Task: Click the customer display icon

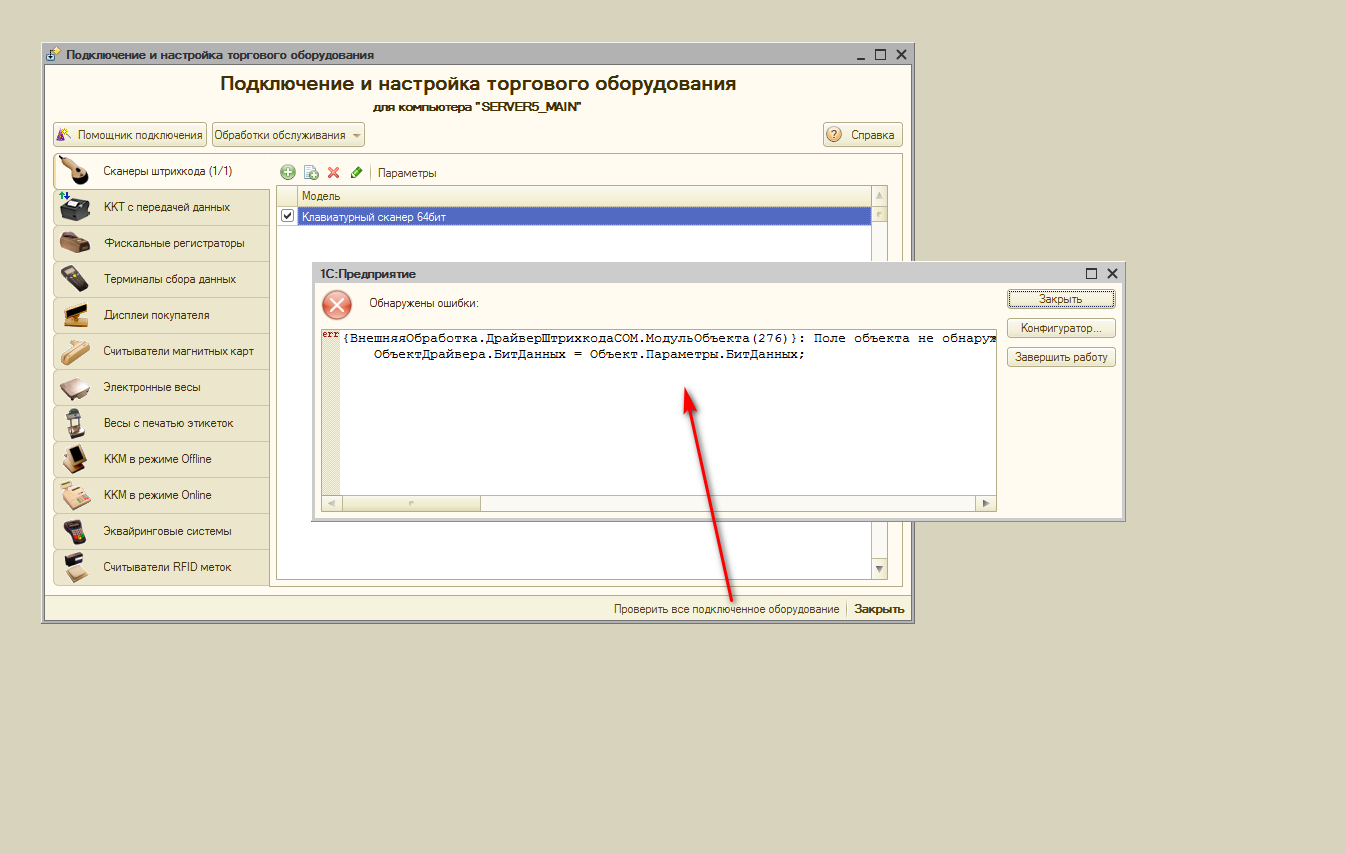Action: [75, 315]
